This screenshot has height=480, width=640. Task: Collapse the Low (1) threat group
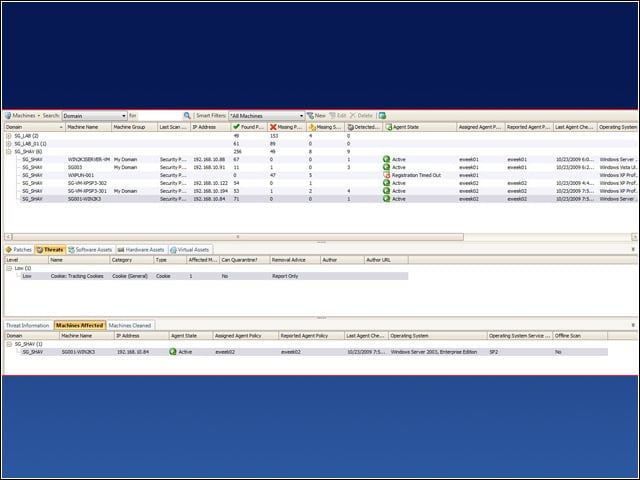point(9,269)
